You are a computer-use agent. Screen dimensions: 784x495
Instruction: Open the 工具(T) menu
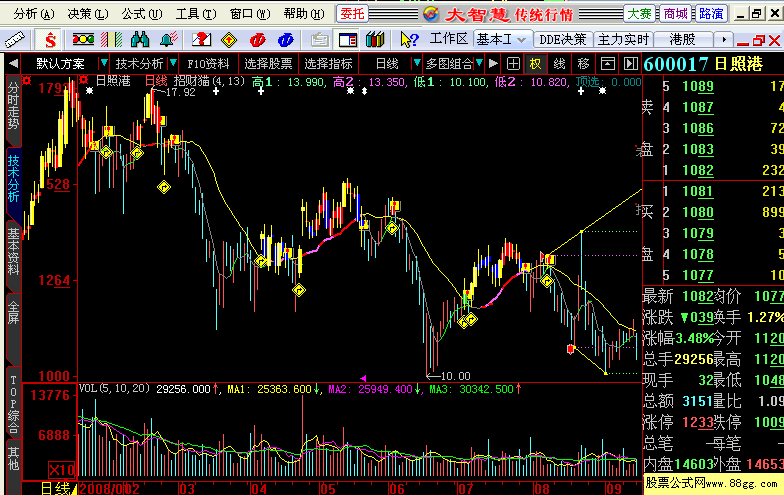coord(196,14)
